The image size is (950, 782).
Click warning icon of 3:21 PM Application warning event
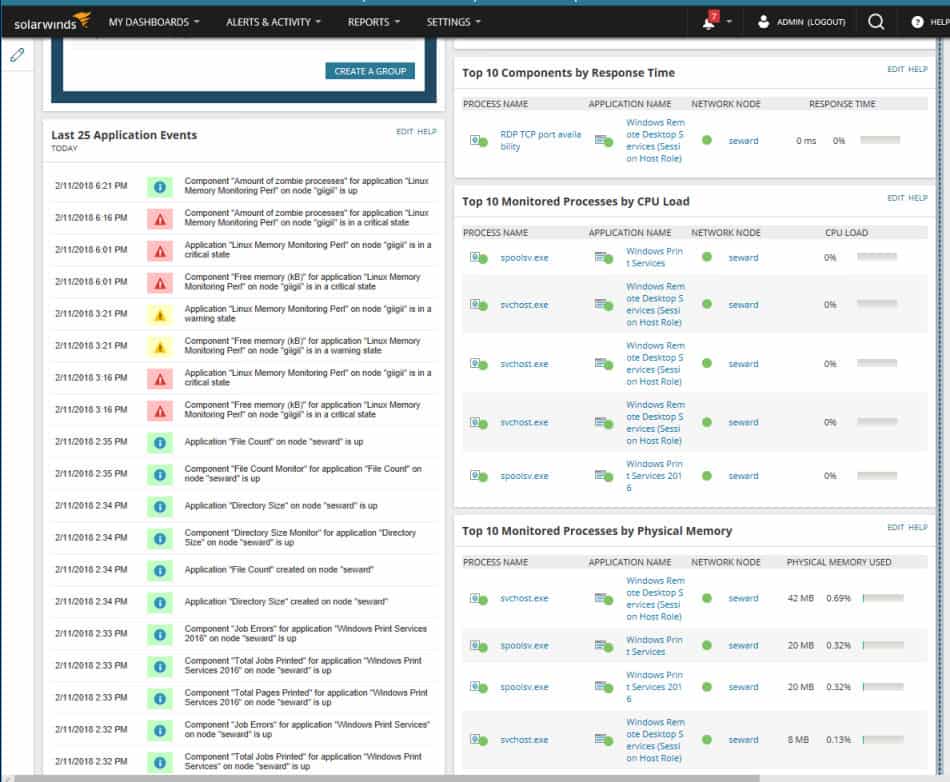[160, 314]
